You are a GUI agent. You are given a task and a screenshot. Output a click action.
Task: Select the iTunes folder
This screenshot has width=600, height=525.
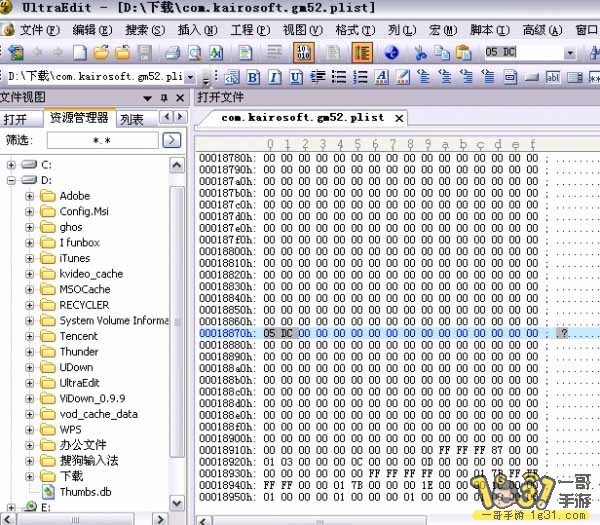[x=75, y=258]
